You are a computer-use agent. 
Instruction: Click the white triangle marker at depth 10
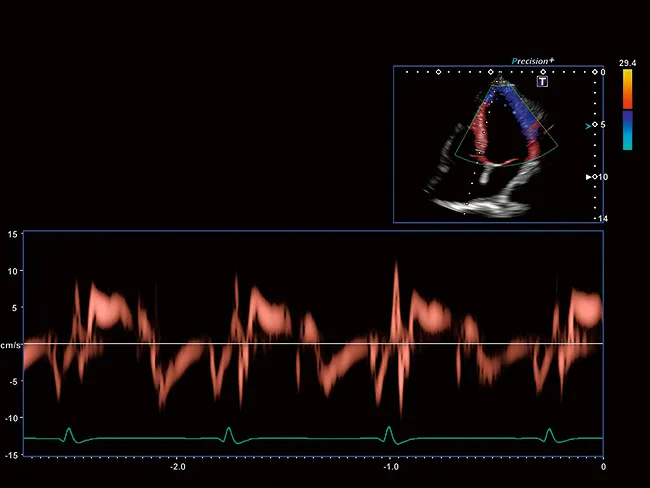588,177
